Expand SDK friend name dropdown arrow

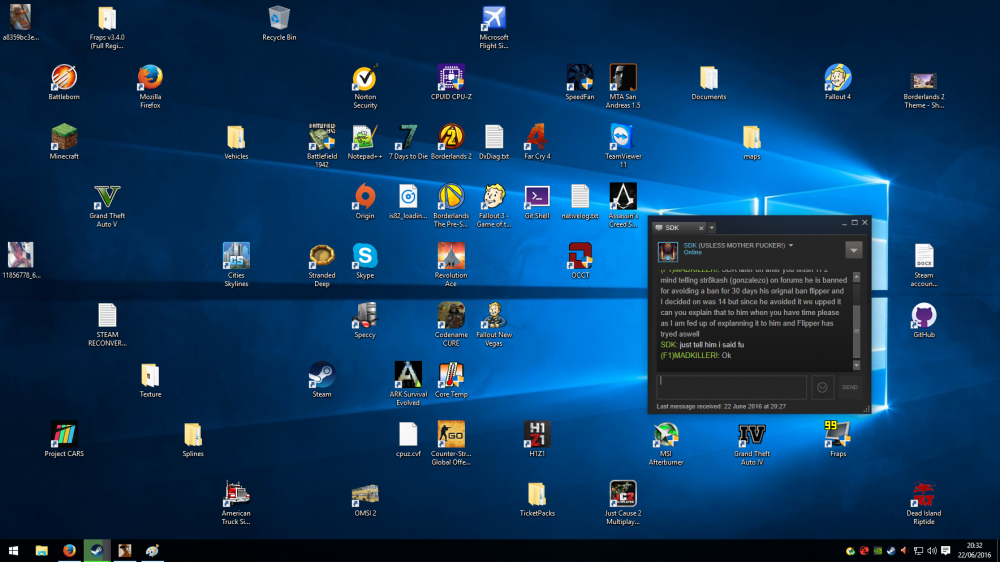click(x=791, y=246)
